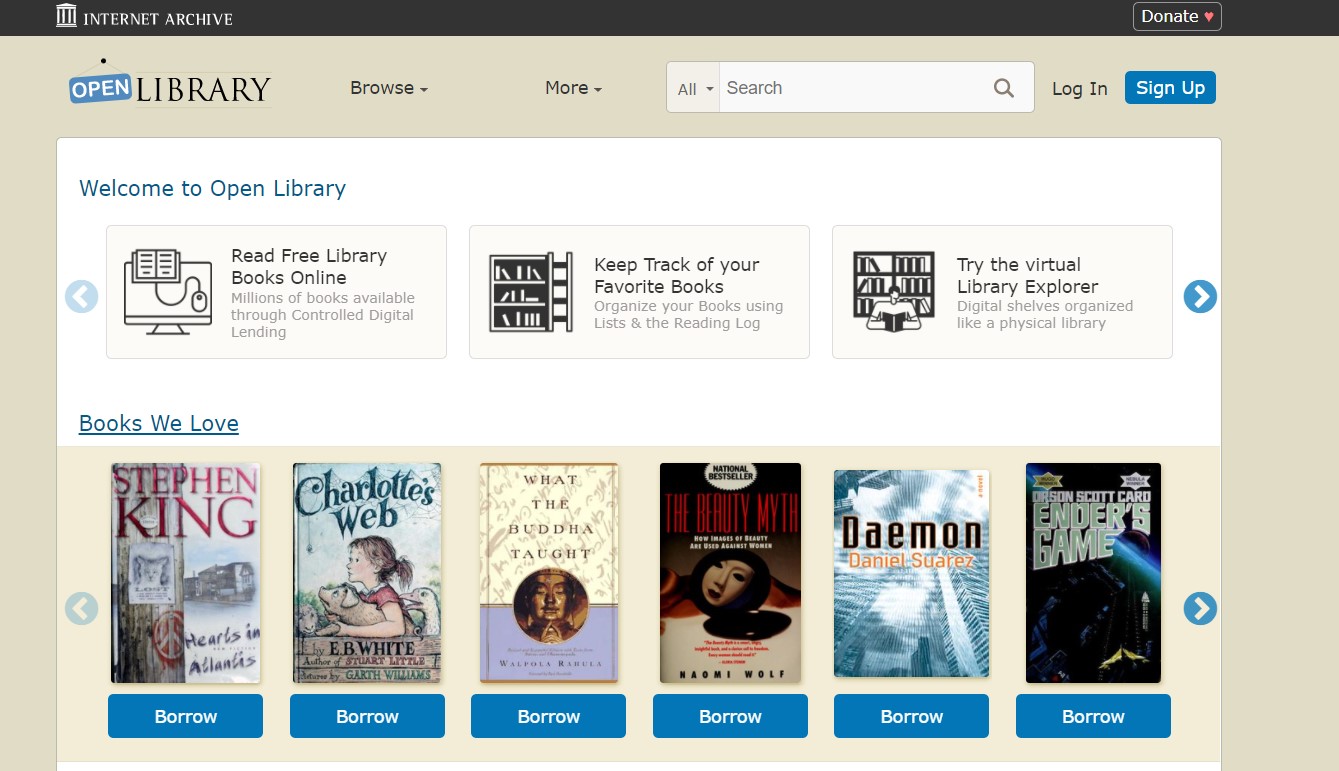This screenshot has width=1339, height=771.
Task: Open the What the Buddha Taught cover
Action: point(549,573)
